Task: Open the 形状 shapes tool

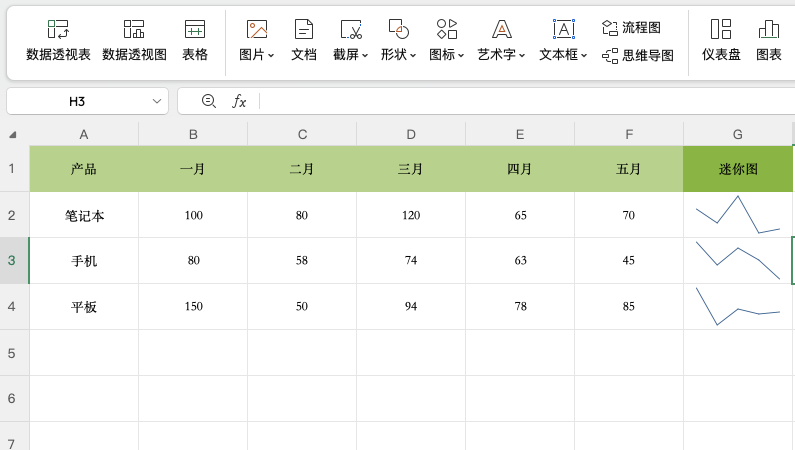Action: (398, 41)
